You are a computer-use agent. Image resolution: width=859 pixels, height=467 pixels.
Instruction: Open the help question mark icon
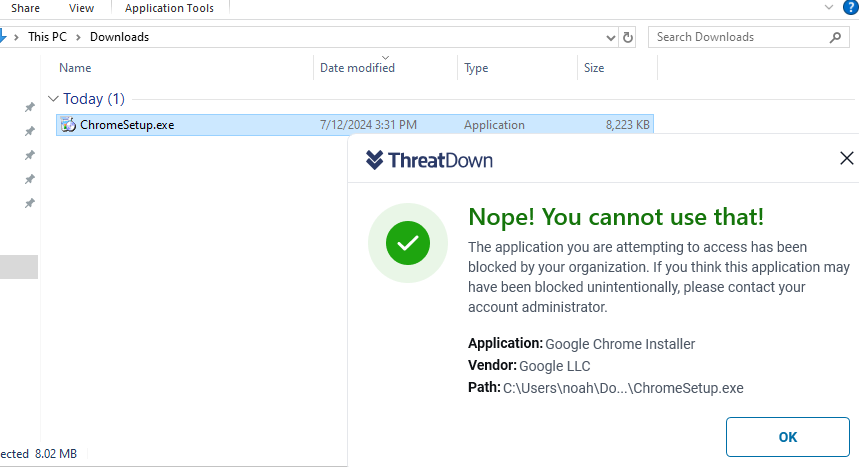coord(851,7)
